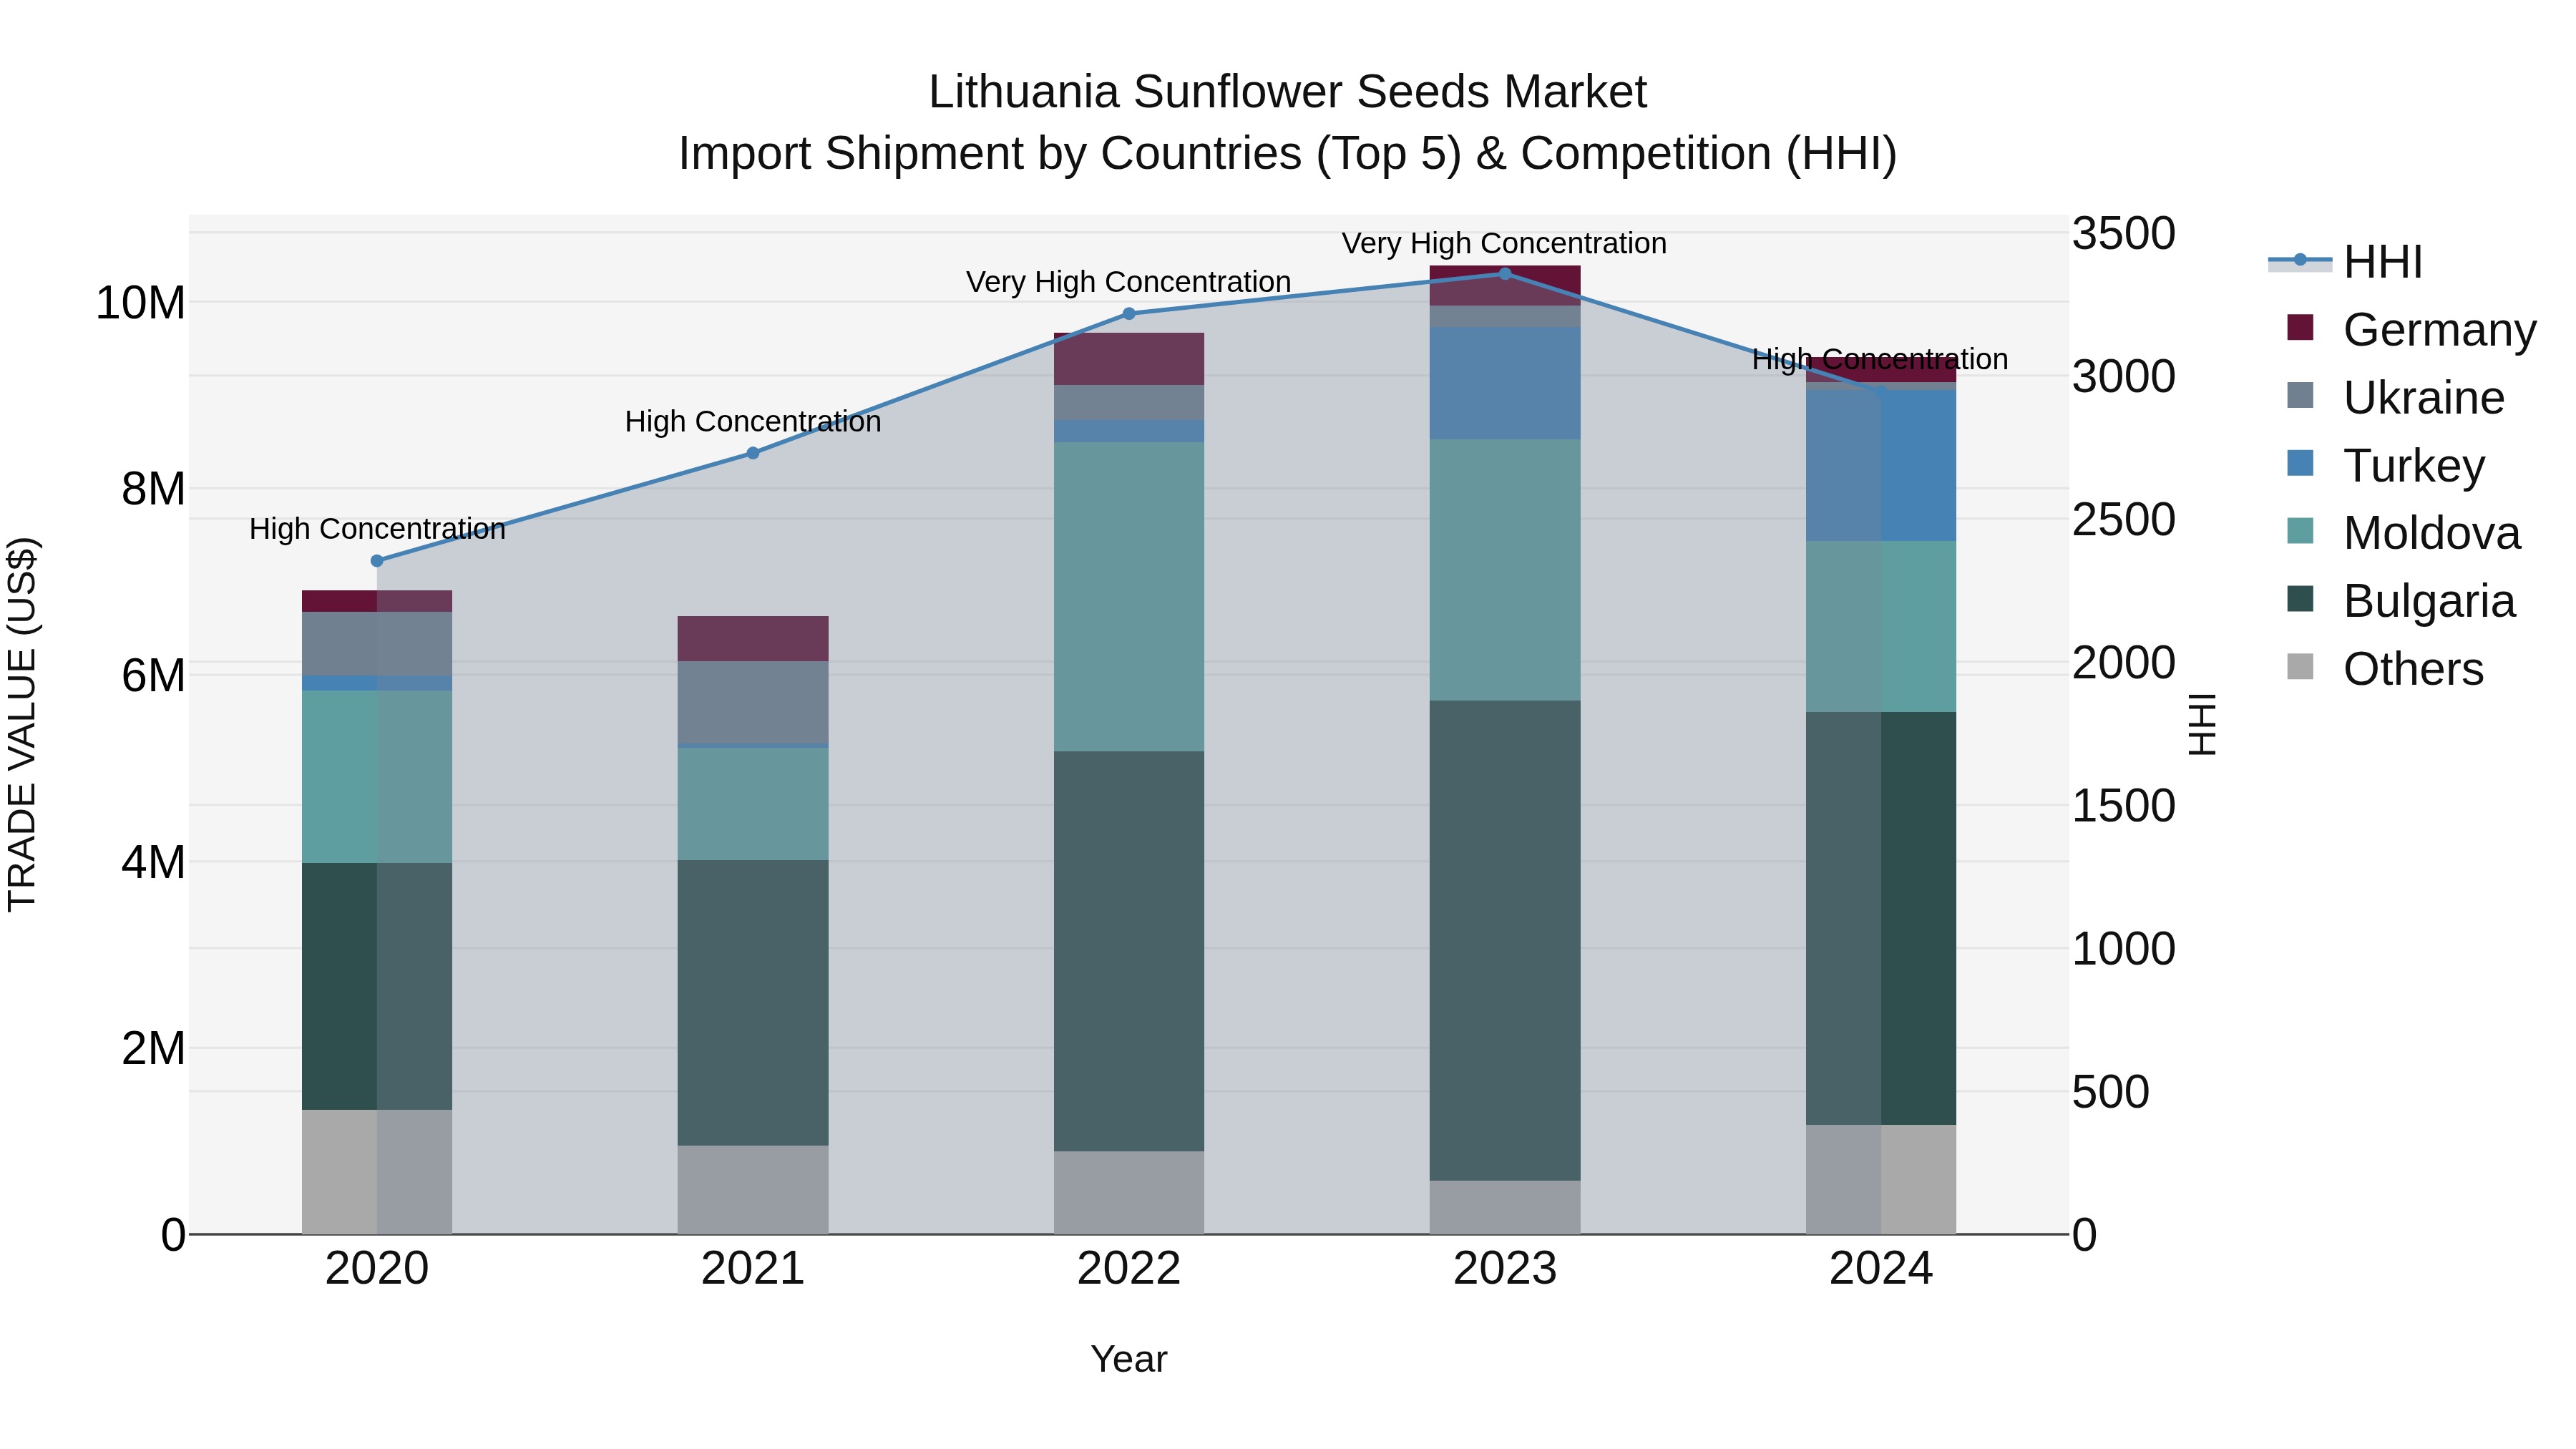Click the 2000 HHI axis tick label
Viewport: 2576px width, 1449px height.
click(2123, 663)
